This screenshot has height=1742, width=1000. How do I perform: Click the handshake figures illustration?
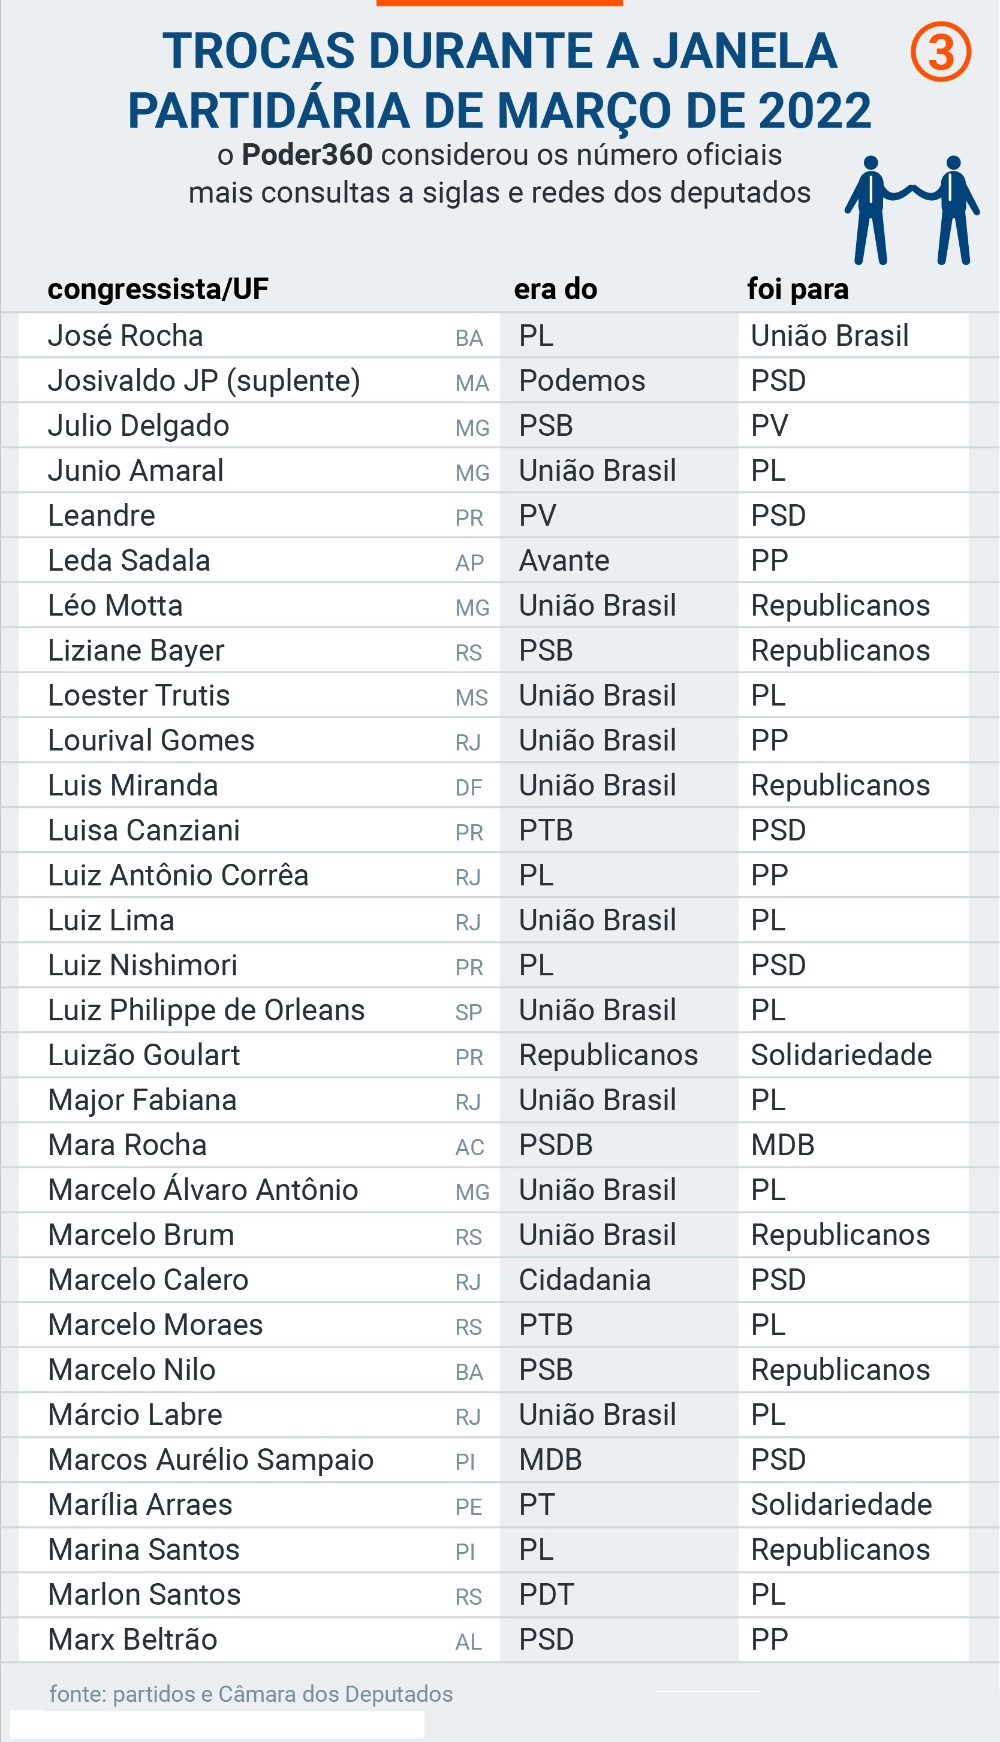(x=911, y=209)
